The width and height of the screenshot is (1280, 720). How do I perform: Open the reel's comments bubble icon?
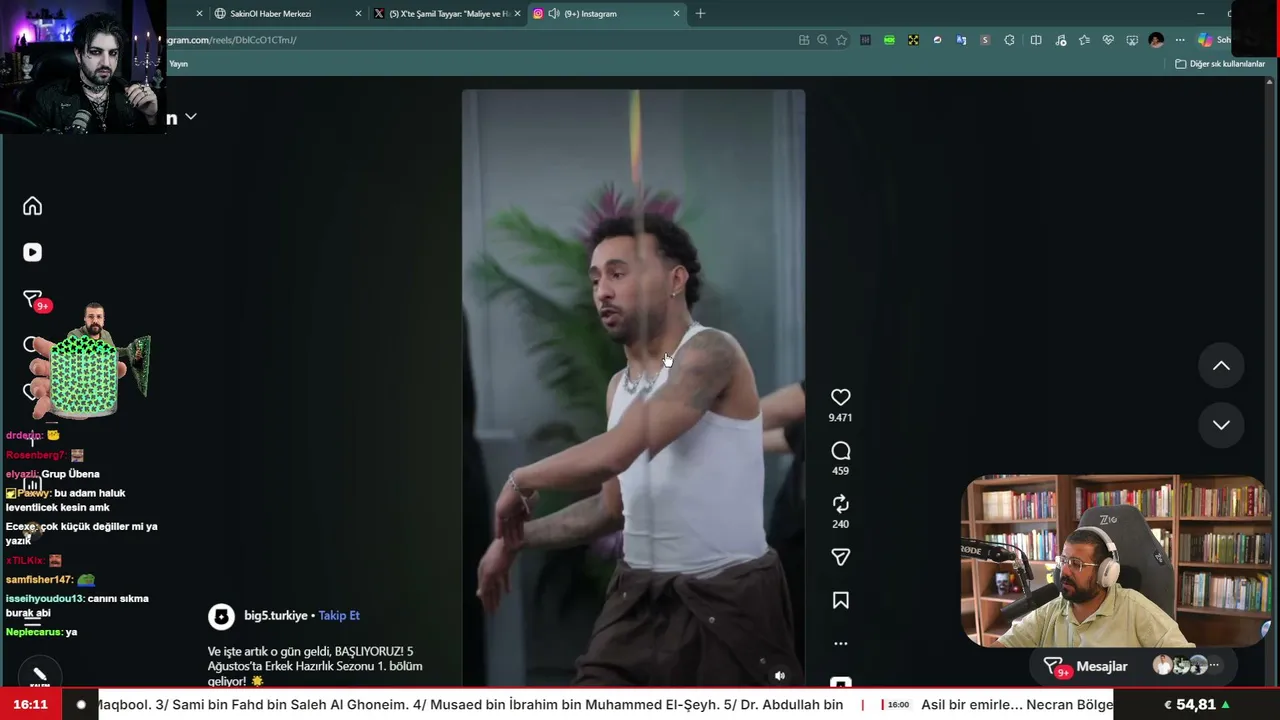(x=840, y=451)
